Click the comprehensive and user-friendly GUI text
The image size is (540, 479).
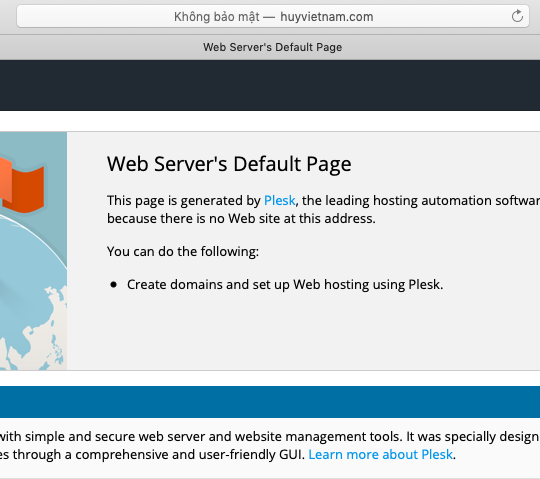point(190,455)
